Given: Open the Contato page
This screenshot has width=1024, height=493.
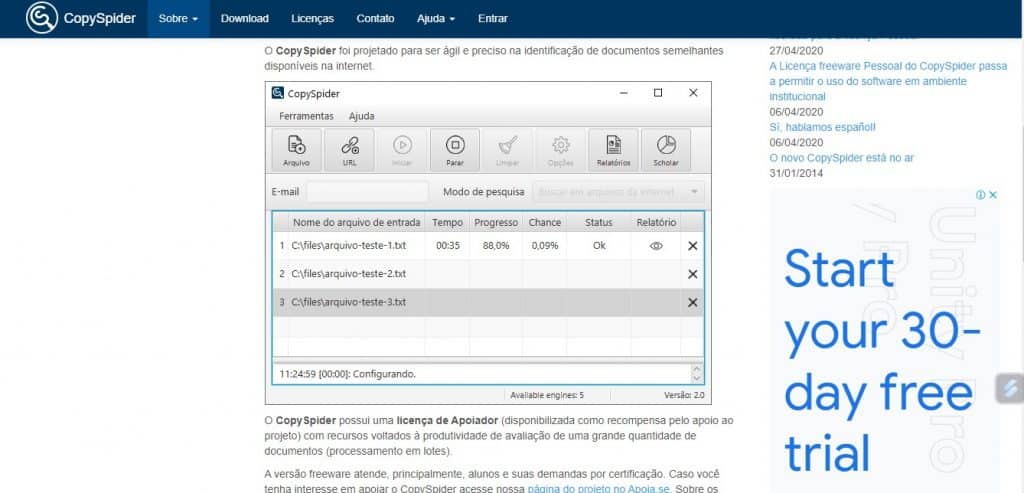Looking at the screenshot, I should point(375,18).
